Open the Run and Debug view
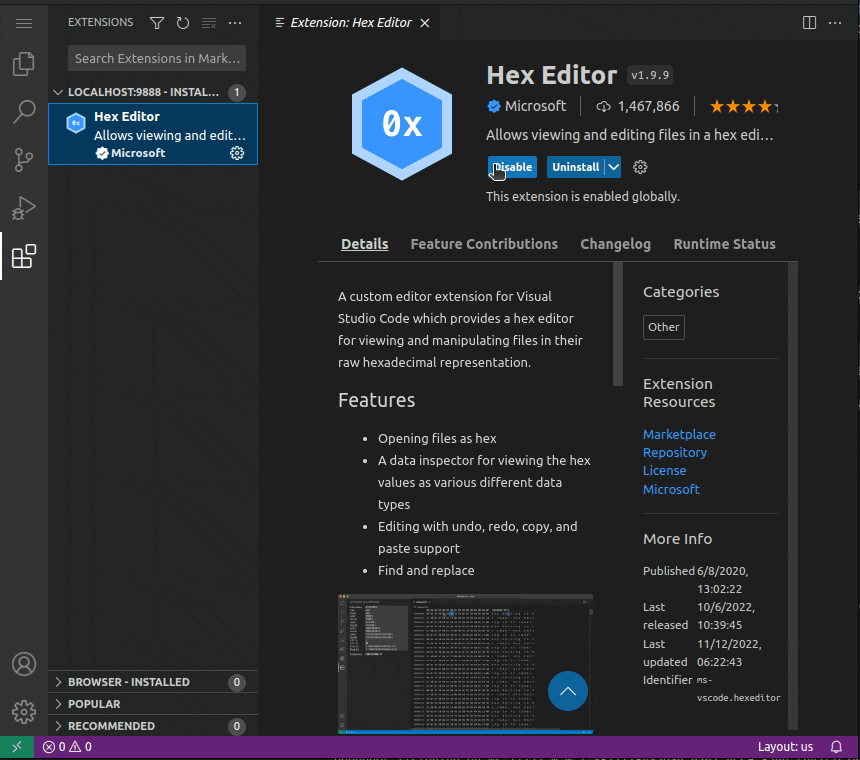 coord(24,208)
